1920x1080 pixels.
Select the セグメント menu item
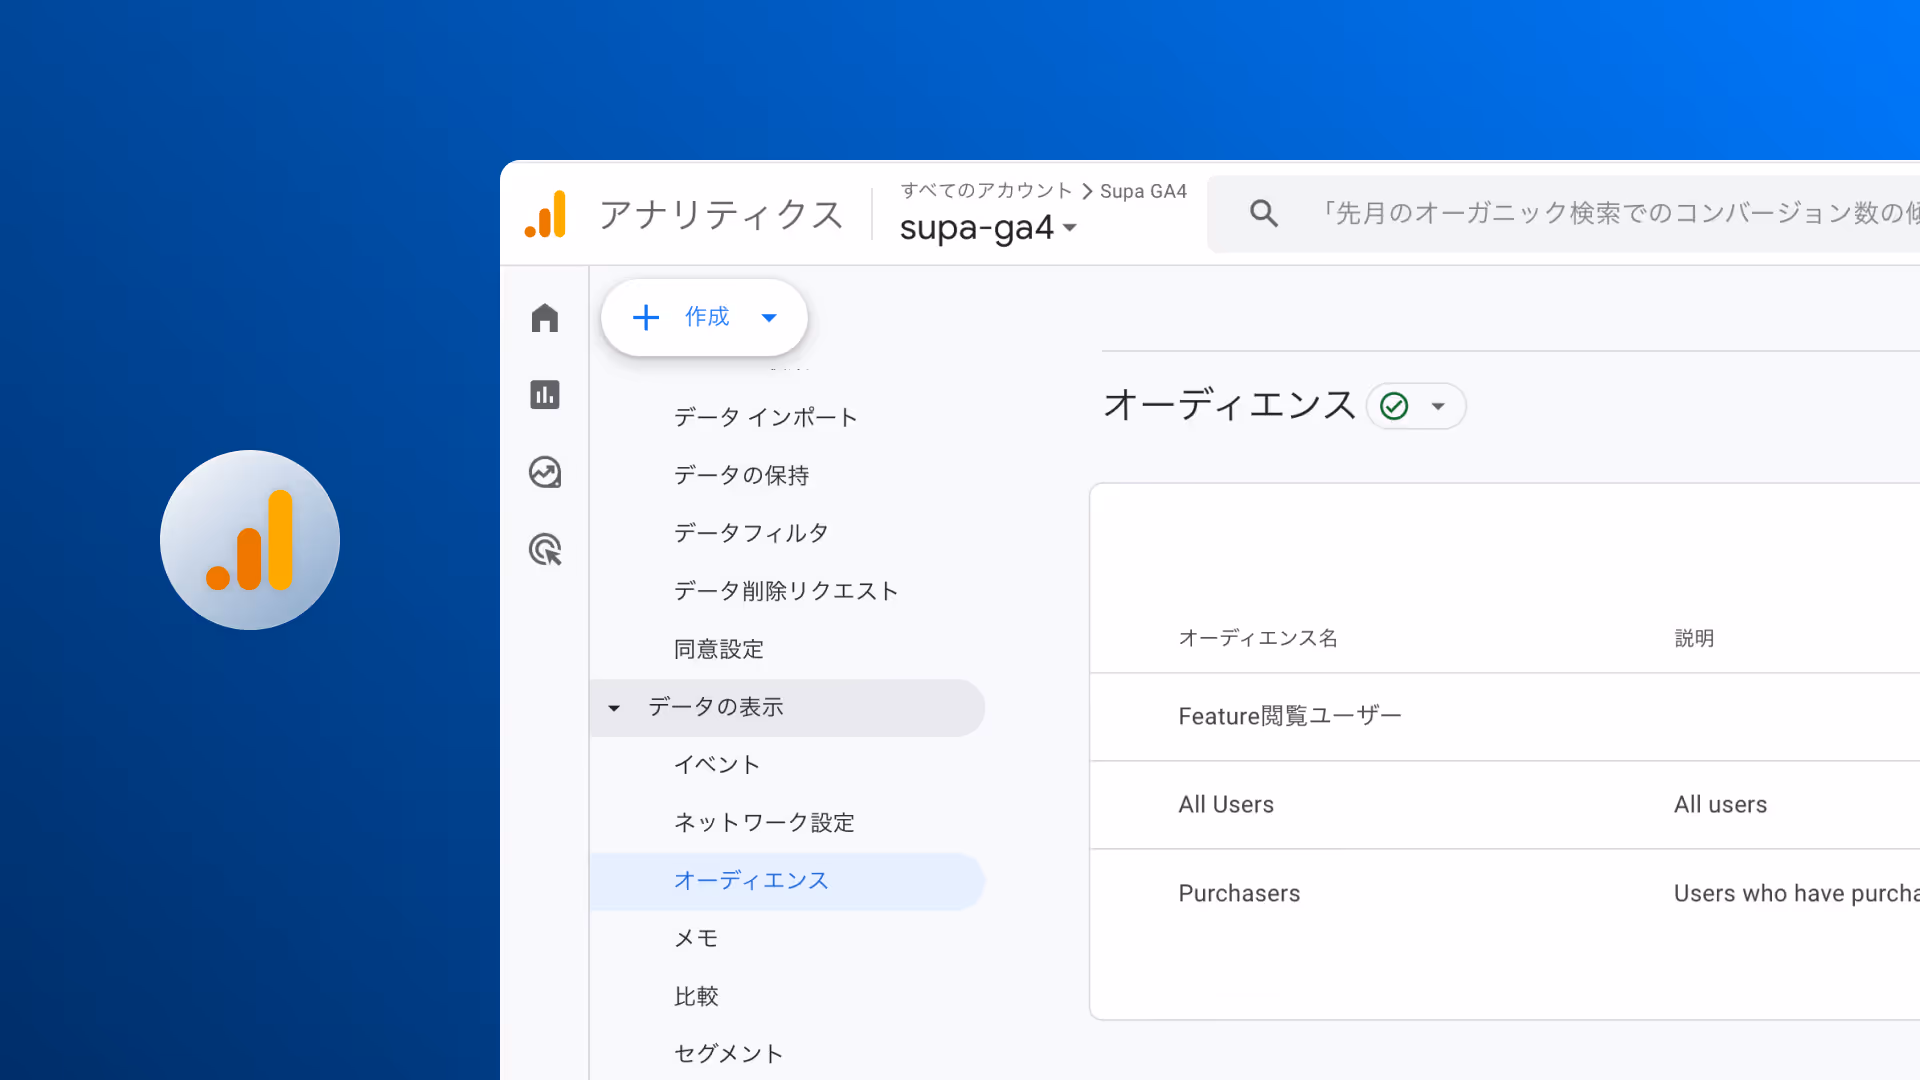point(728,1053)
